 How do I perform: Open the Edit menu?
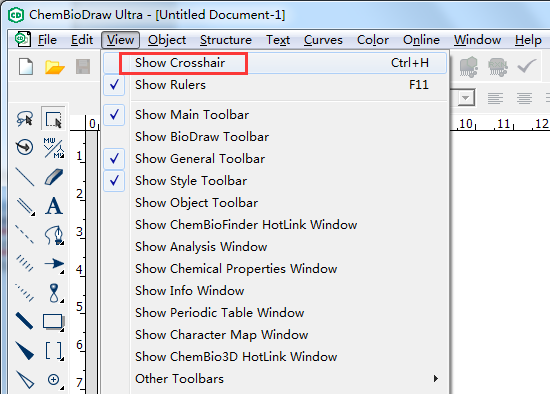(x=82, y=40)
